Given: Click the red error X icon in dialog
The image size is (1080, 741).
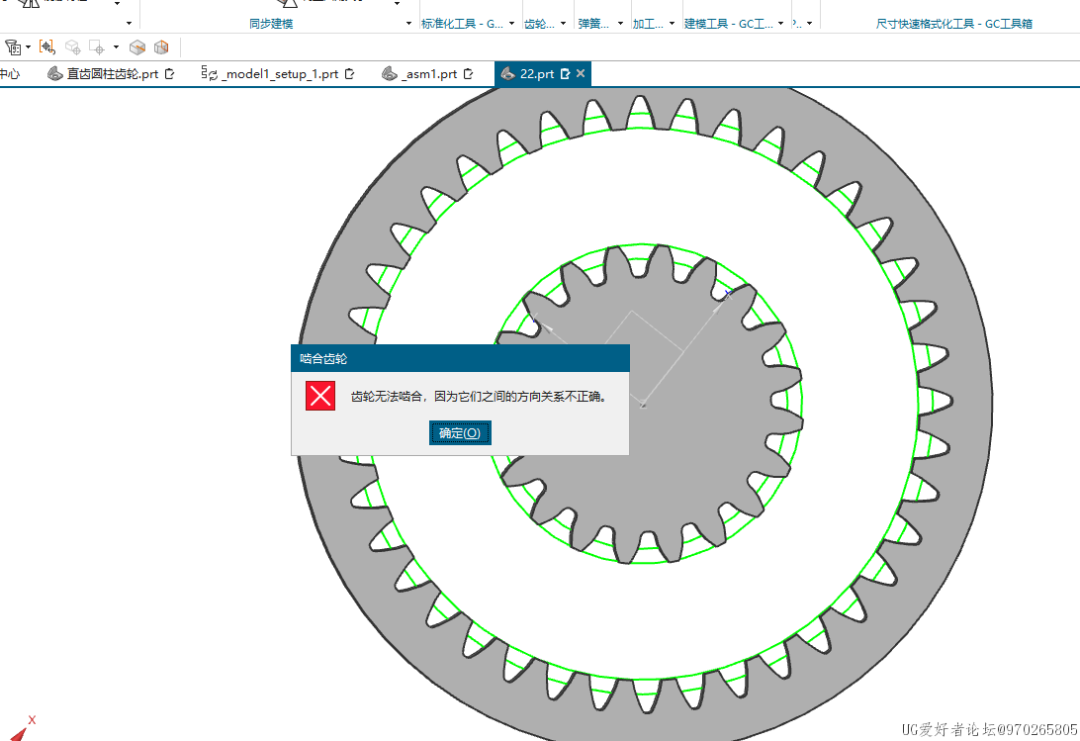Looking at the screenshot, I should tap(320, 396).
